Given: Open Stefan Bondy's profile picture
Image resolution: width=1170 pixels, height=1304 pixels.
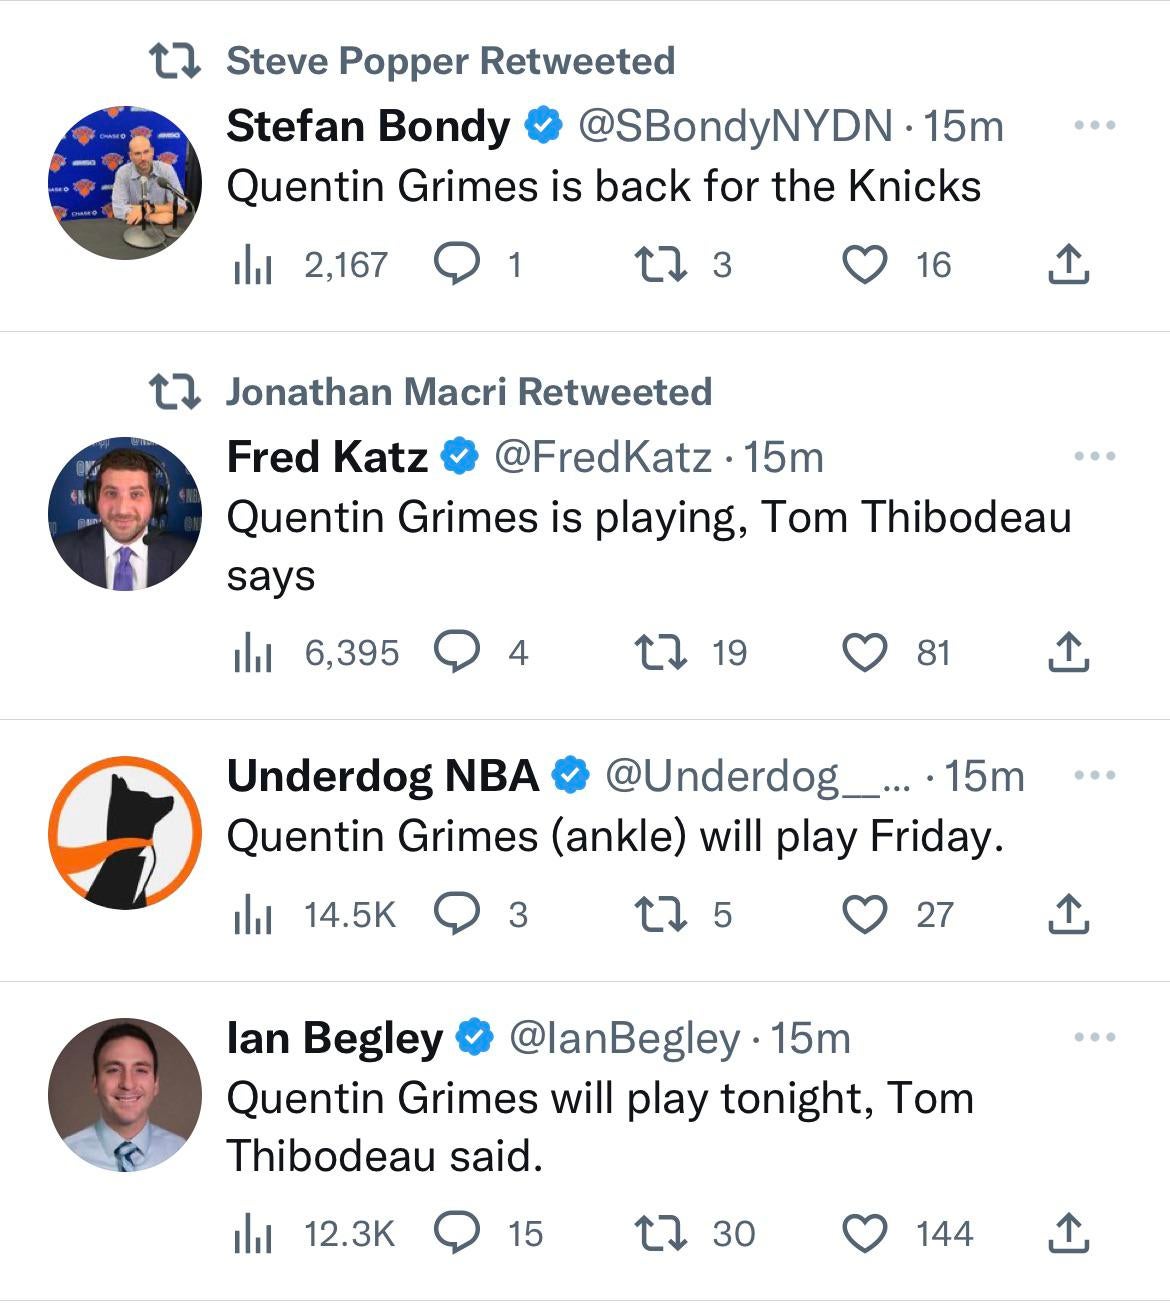Looking at the screenshot, I should coord(125,182).
